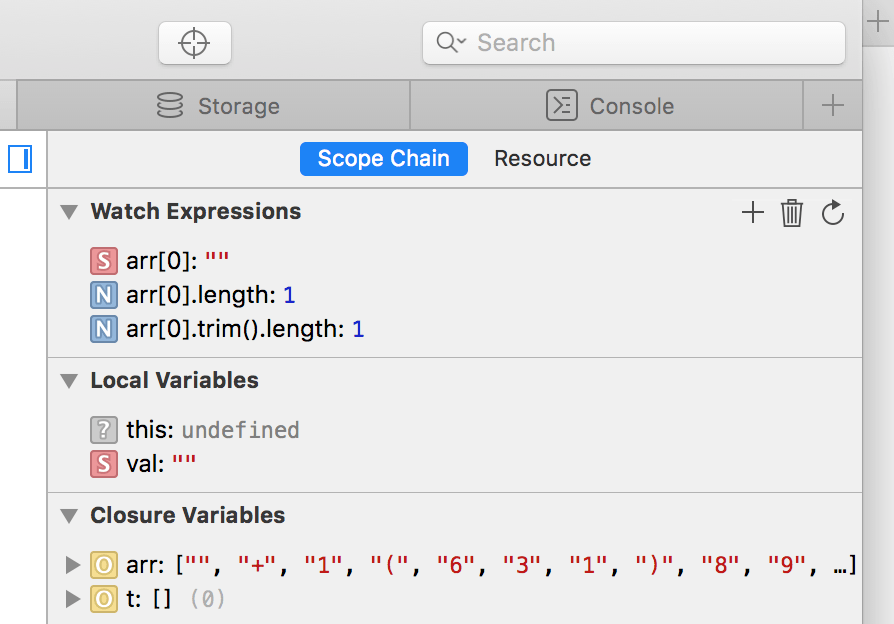This screenshot has width=894, height=624.
Task: Expand the arr array object
Action: pos(72,565)
